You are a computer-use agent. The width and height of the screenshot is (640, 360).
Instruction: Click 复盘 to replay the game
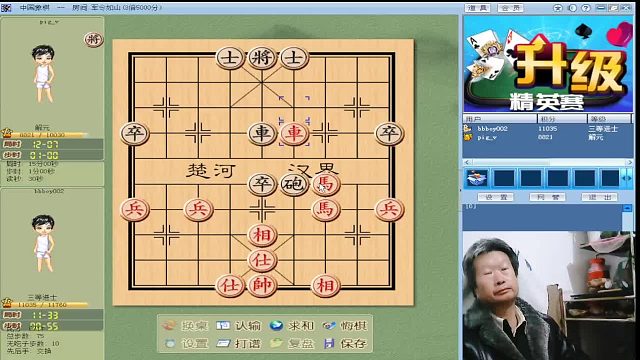292,344
